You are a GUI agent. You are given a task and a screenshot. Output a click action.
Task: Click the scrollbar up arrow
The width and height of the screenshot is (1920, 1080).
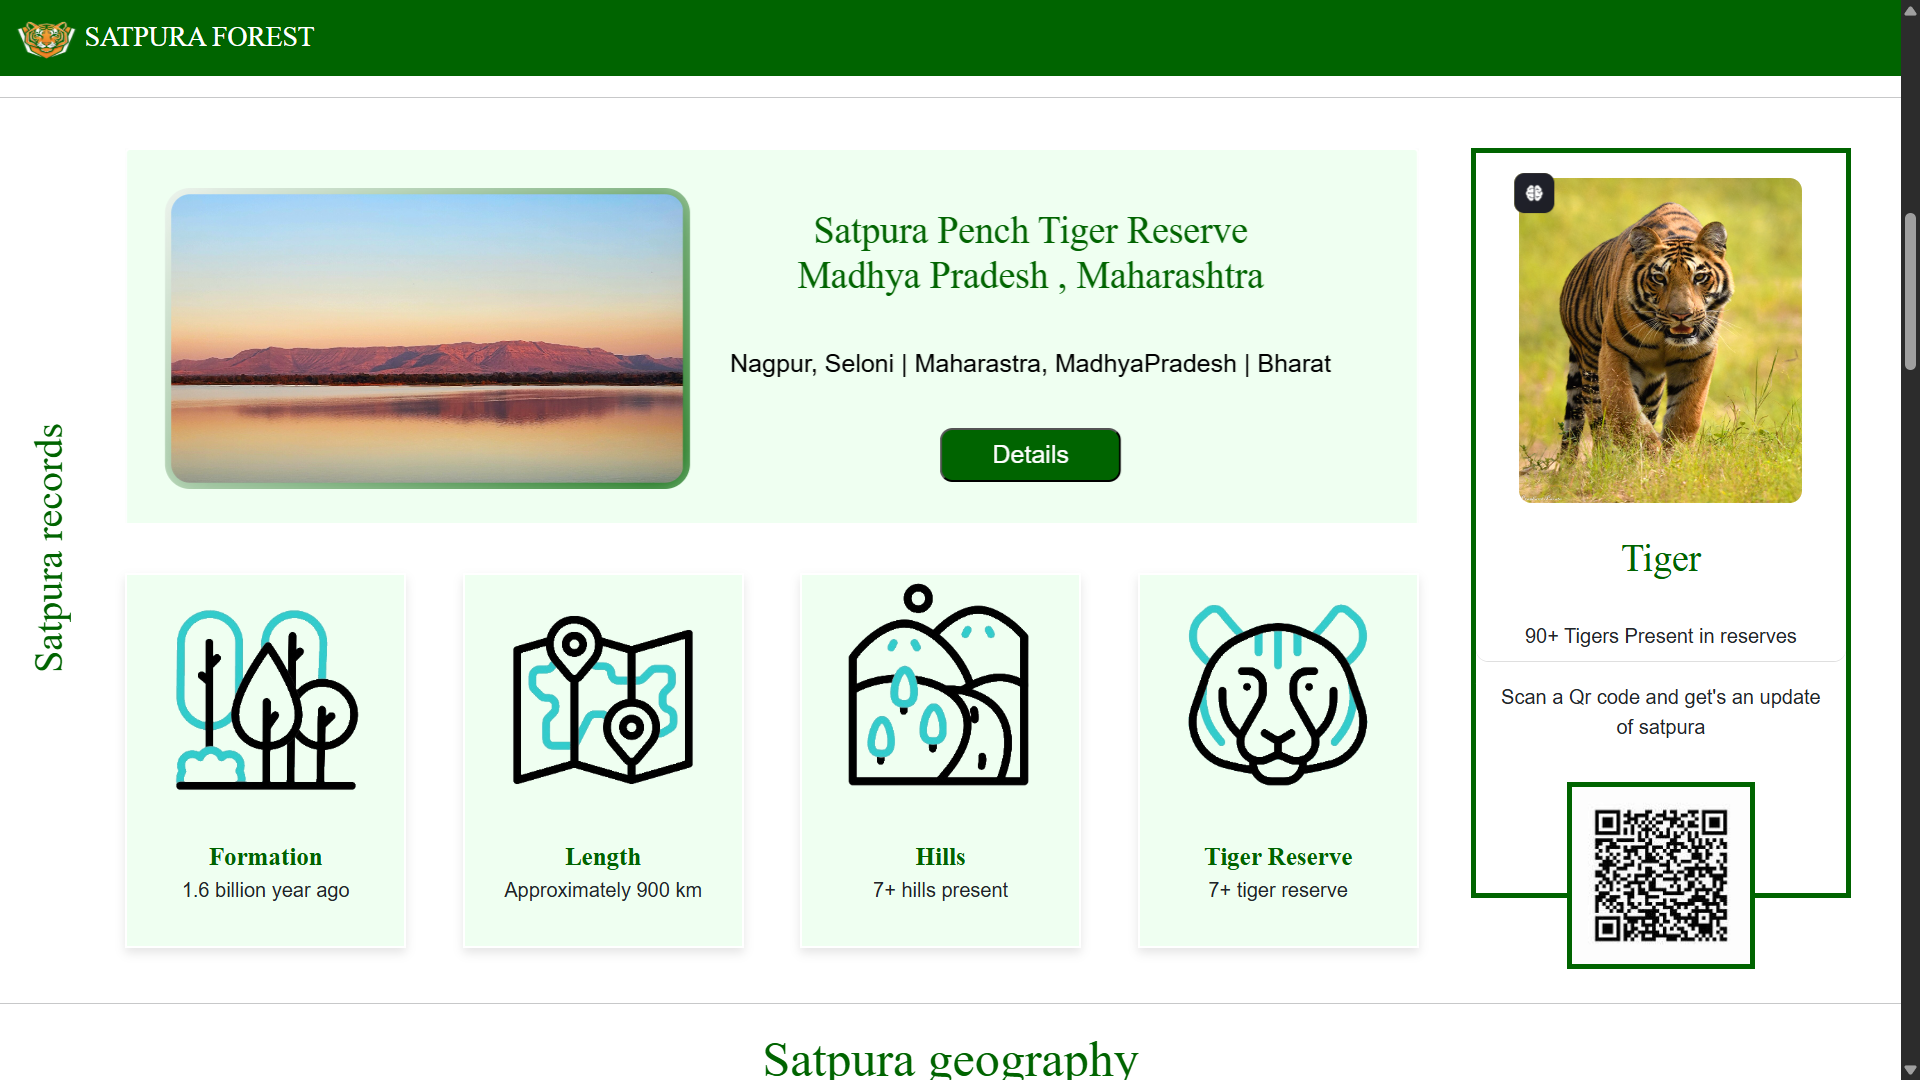point(1910,10)
